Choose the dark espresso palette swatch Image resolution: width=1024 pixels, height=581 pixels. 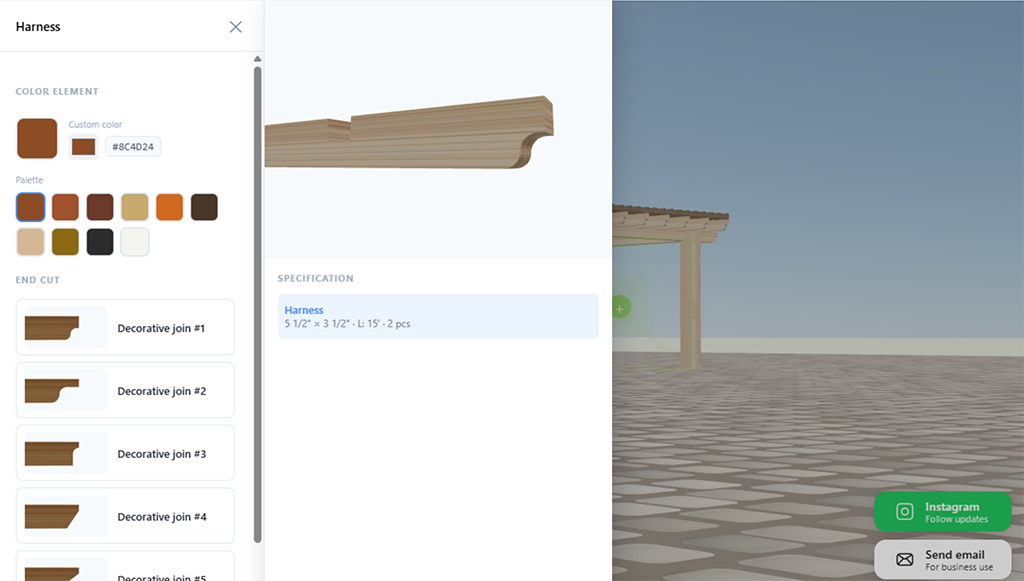(204, 208)
